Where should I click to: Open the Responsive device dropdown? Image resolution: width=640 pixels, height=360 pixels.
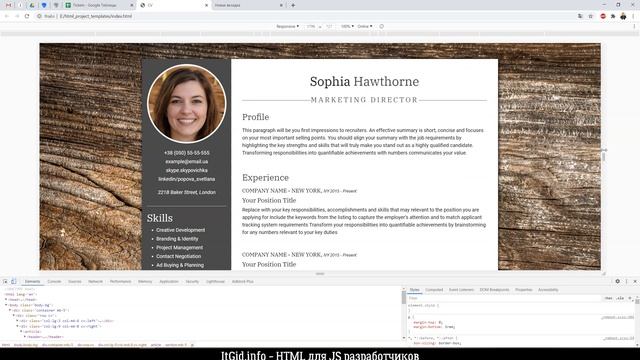(x=287, y=27)
